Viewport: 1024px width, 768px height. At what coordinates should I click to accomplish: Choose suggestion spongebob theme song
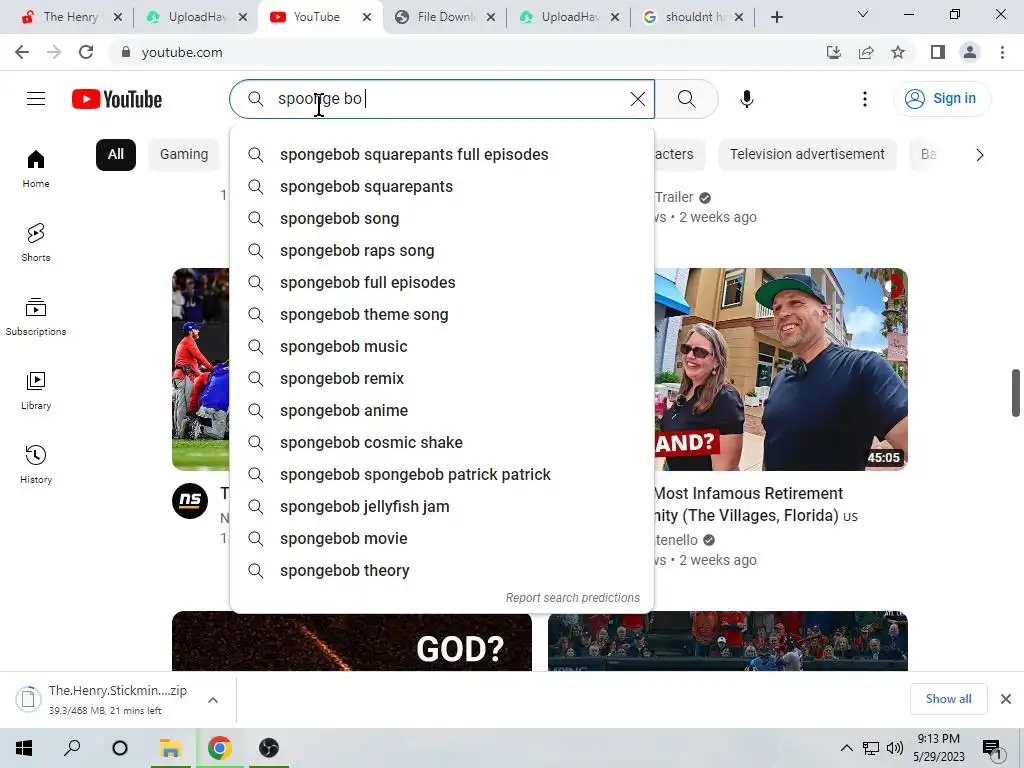tap(442, 315)
